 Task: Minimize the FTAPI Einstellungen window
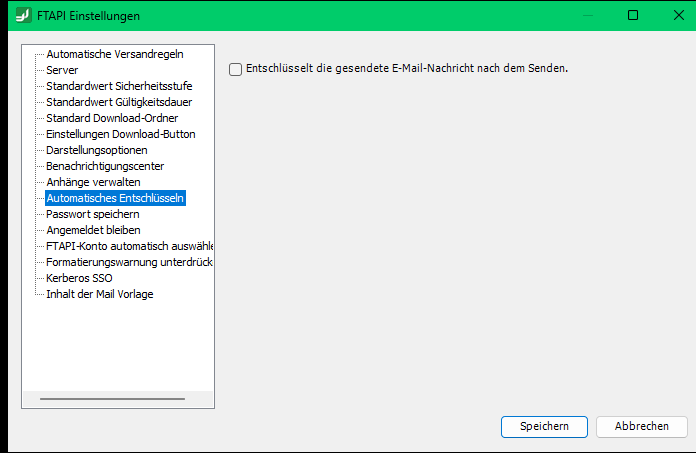pos(588,15)
